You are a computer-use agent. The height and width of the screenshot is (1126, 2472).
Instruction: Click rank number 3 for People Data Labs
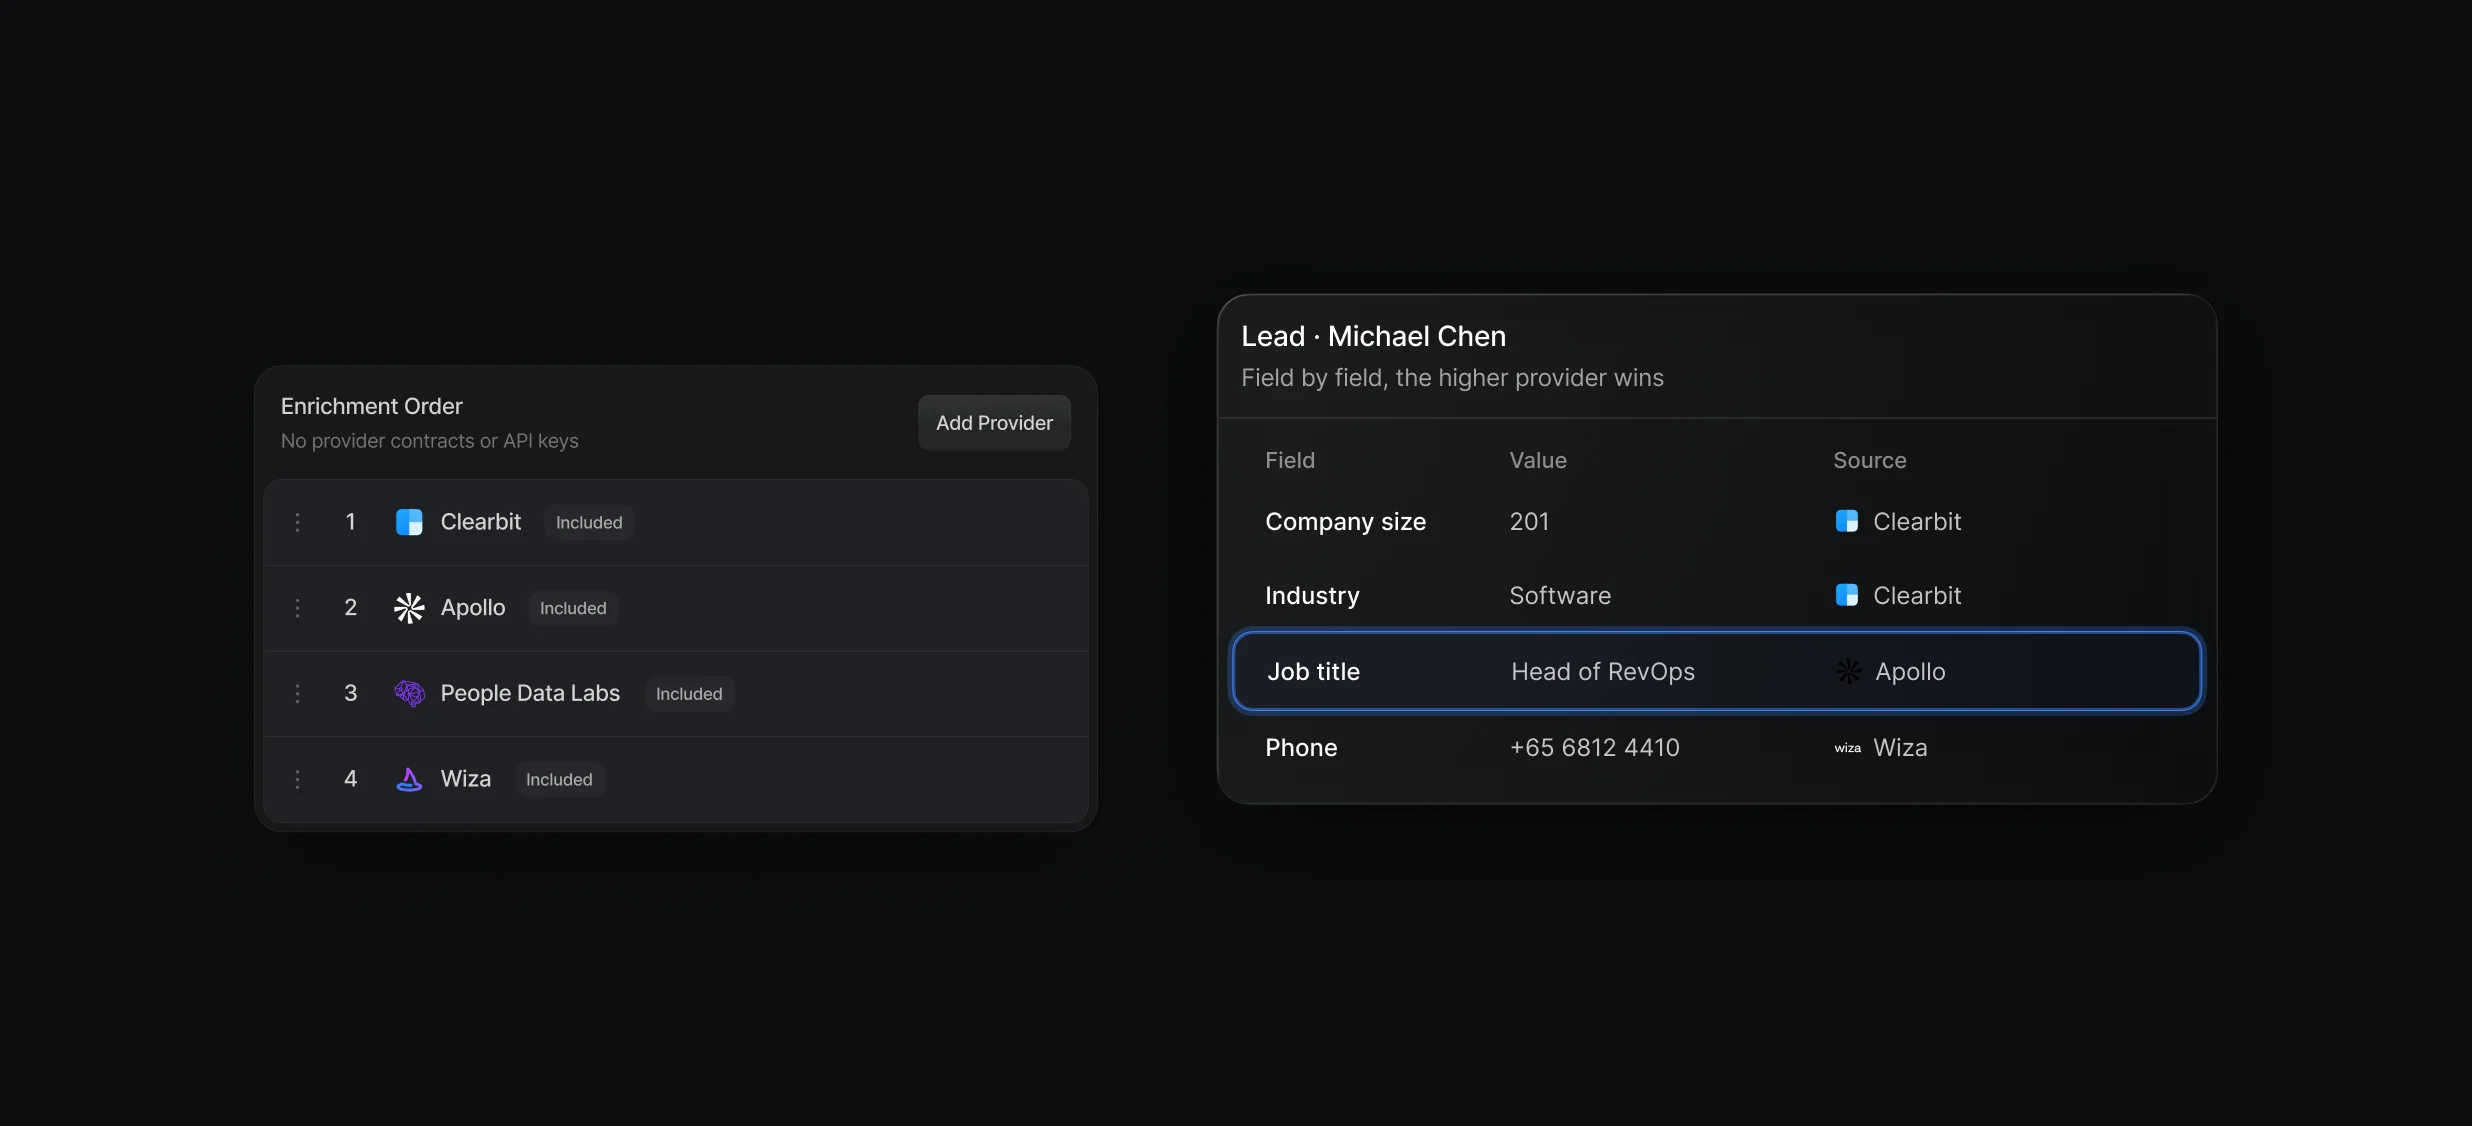click(x=350, y=693)
